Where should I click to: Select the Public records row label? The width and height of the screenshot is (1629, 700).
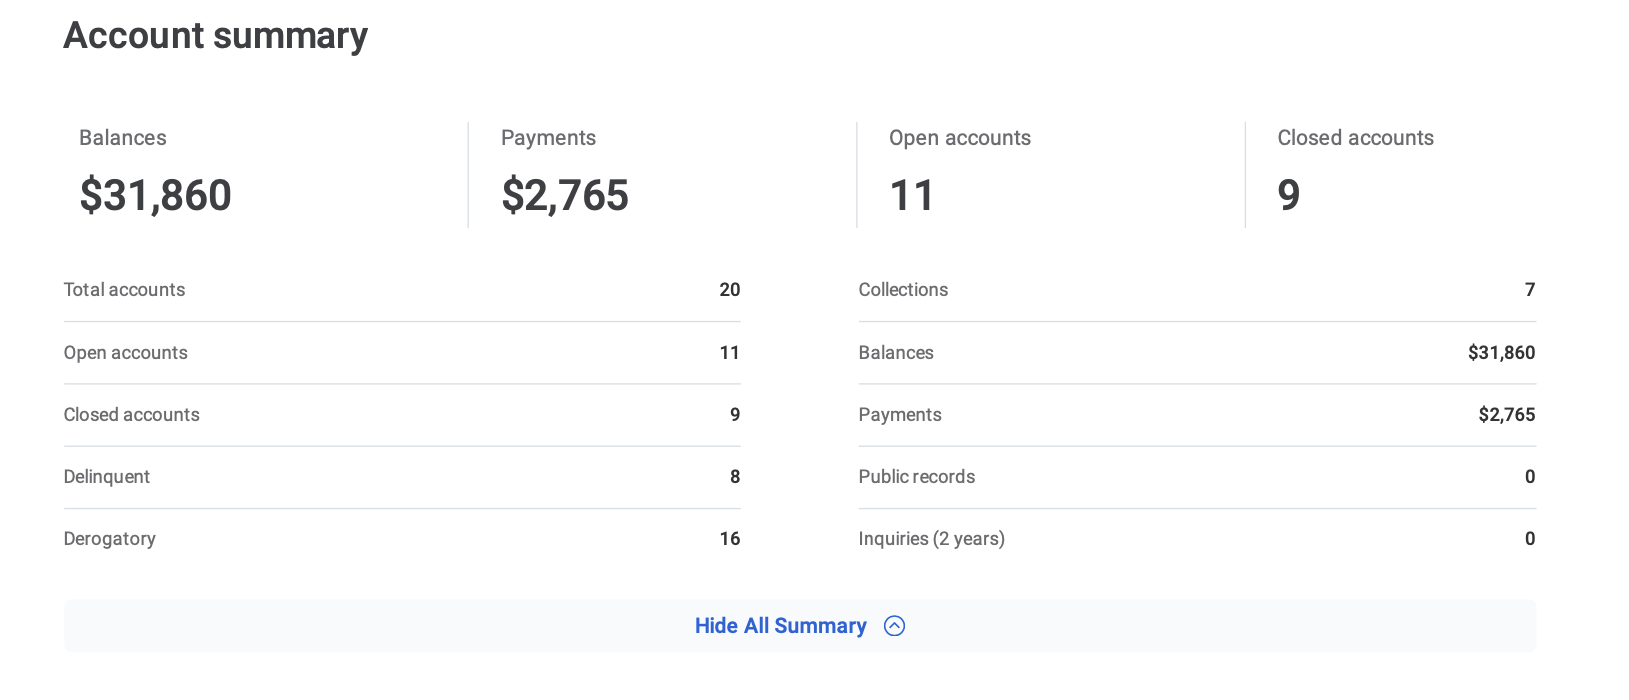(917, 477)
